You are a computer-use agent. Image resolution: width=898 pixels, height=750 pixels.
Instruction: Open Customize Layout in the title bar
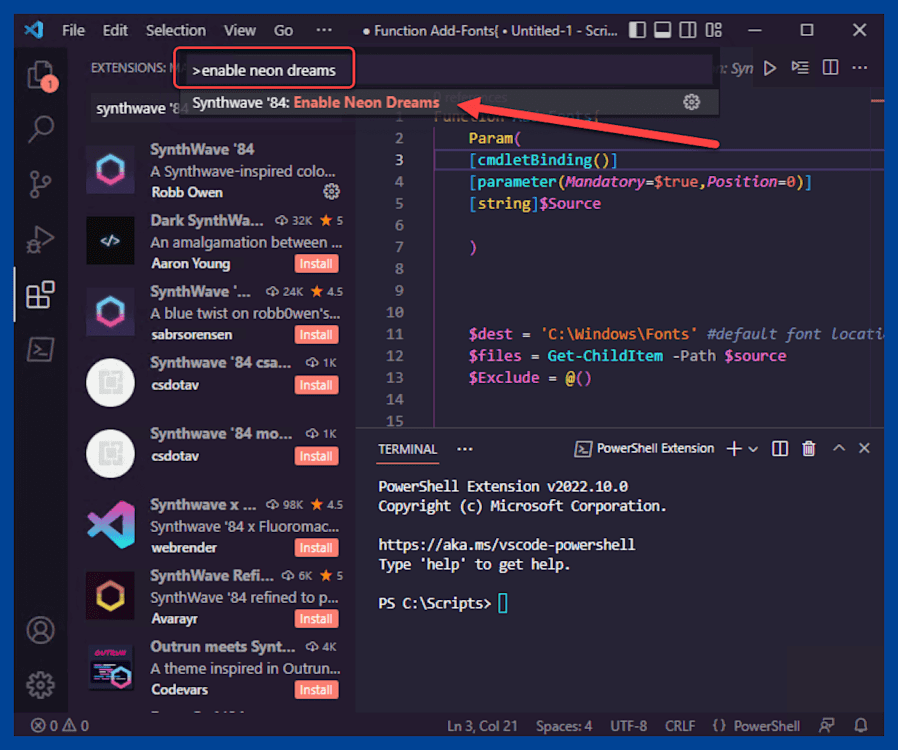pyautogui.click(x=714, y=30)
